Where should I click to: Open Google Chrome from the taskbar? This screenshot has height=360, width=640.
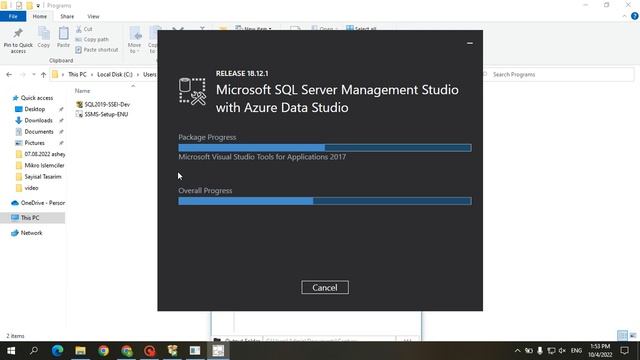(x=103, y=351)
